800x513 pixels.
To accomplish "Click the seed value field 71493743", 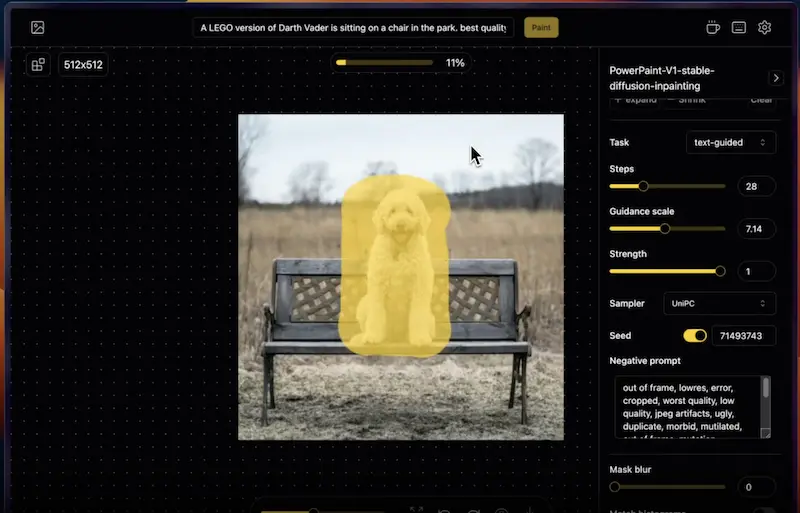I will [744, 335].
